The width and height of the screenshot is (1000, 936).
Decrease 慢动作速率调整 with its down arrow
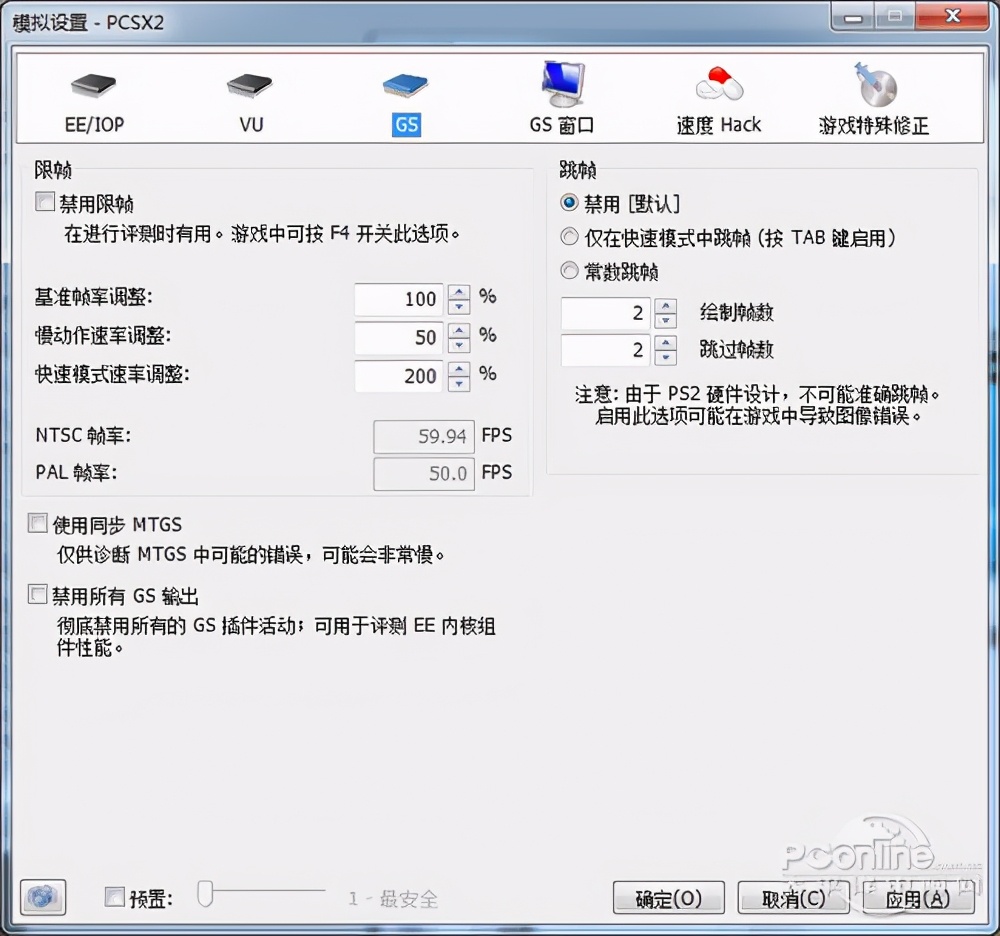[x=458, y=343]
